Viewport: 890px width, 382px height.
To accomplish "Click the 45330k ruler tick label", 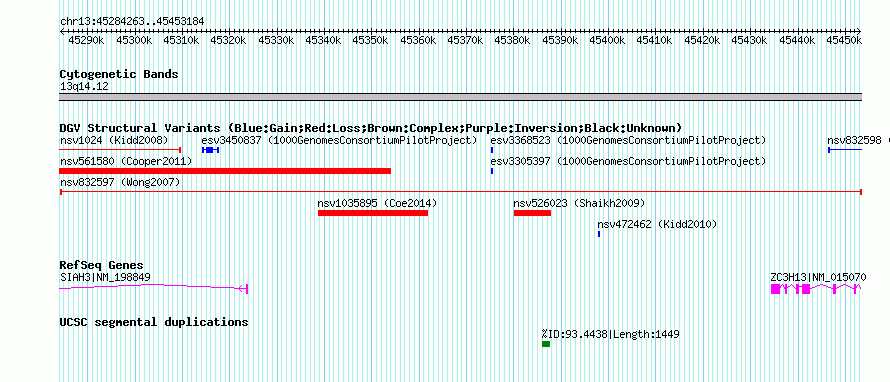I will click(x=276, y=40).
